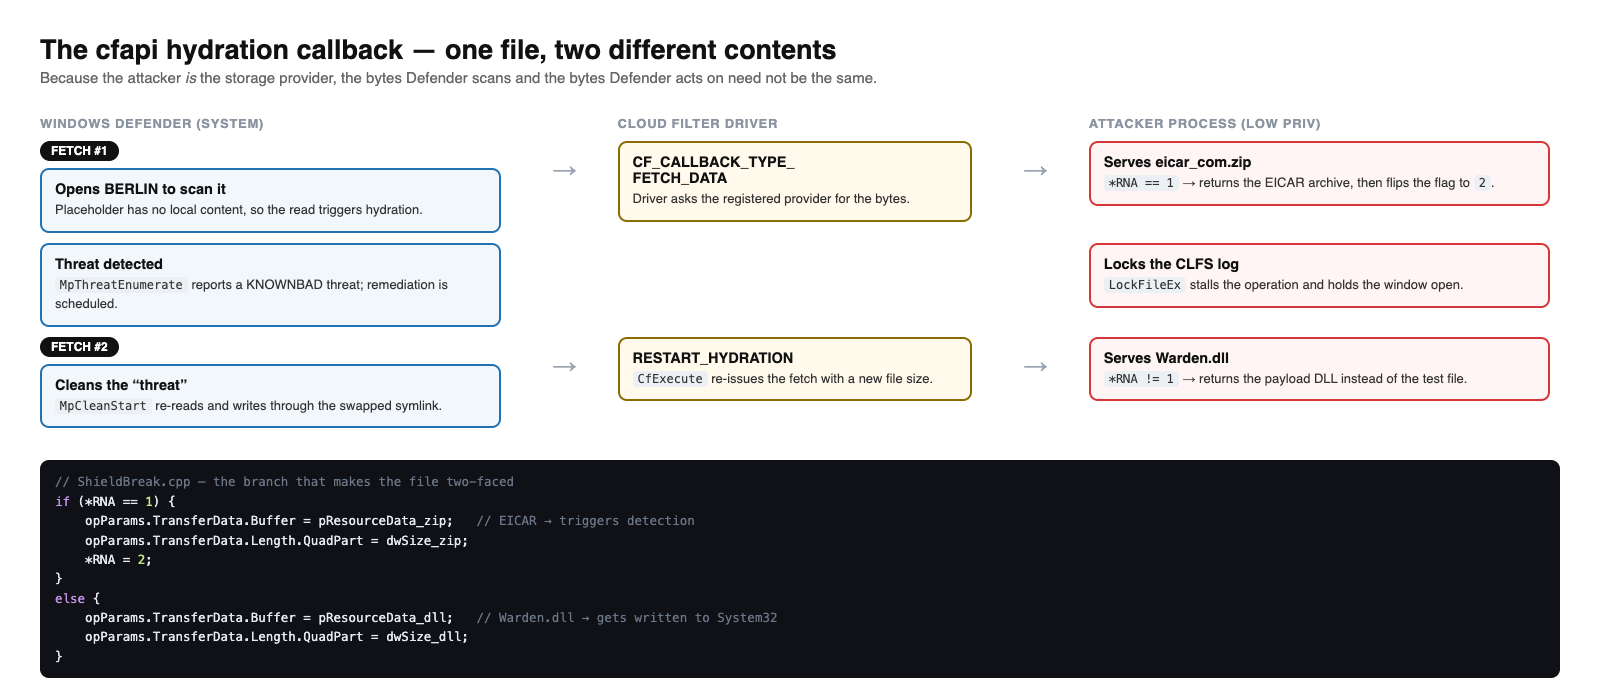Click "re-issues the fetch with a new file size" text

coord(822,379)
